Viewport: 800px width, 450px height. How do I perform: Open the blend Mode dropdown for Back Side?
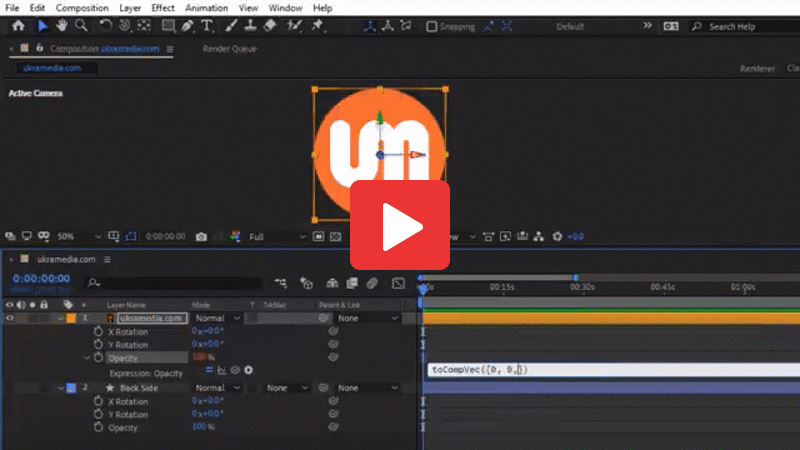pos(216,388)
